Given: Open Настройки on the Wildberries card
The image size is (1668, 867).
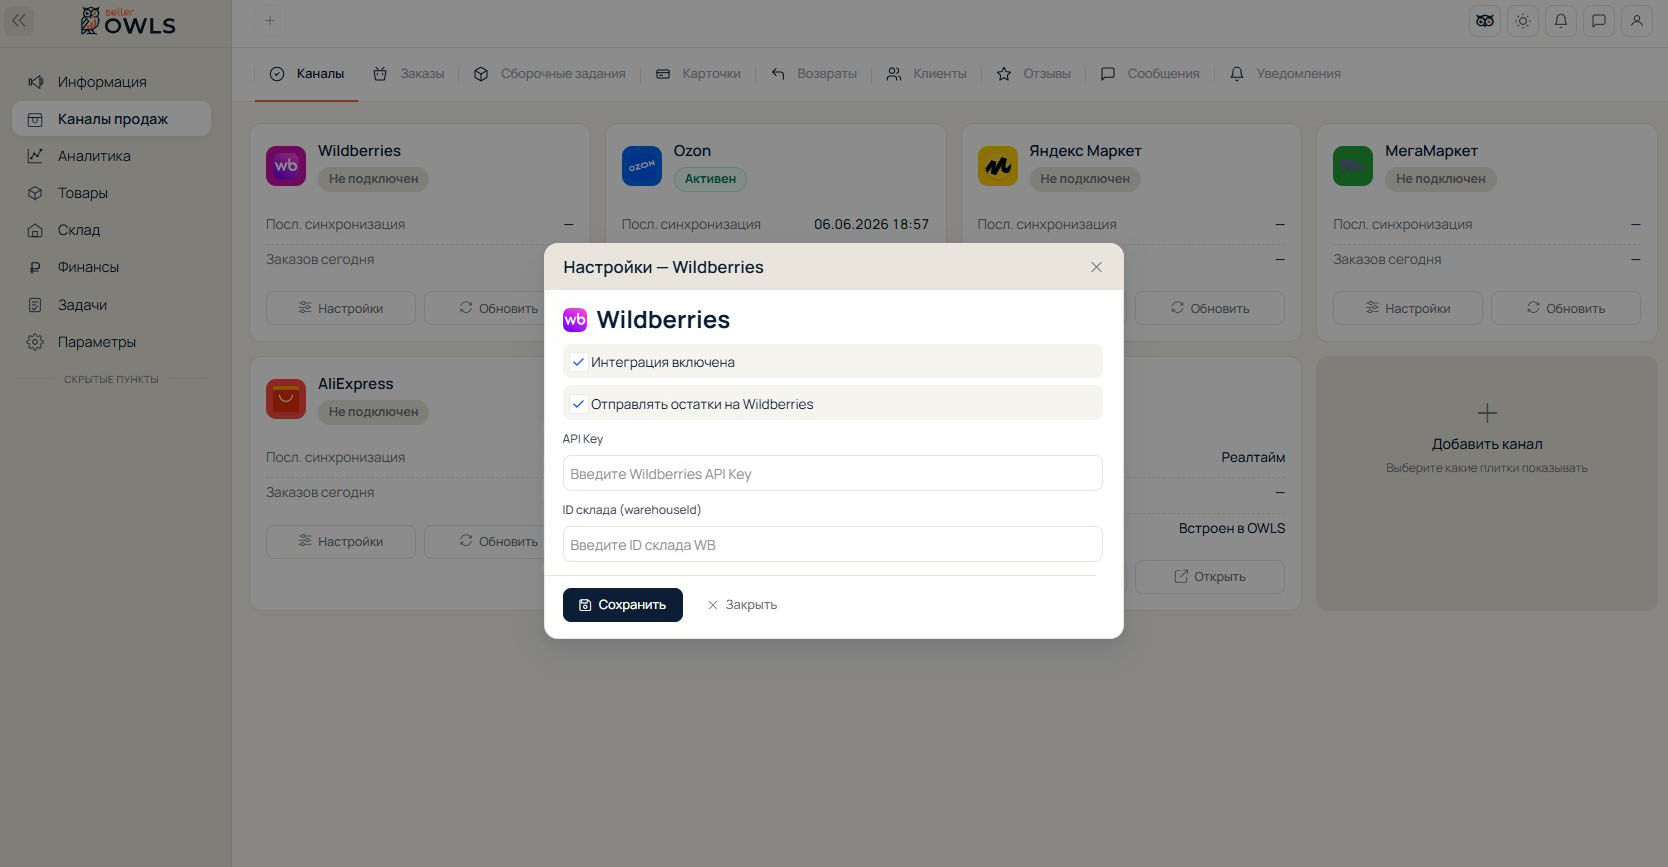Looking at the screenshot, I should pos(340,308).
